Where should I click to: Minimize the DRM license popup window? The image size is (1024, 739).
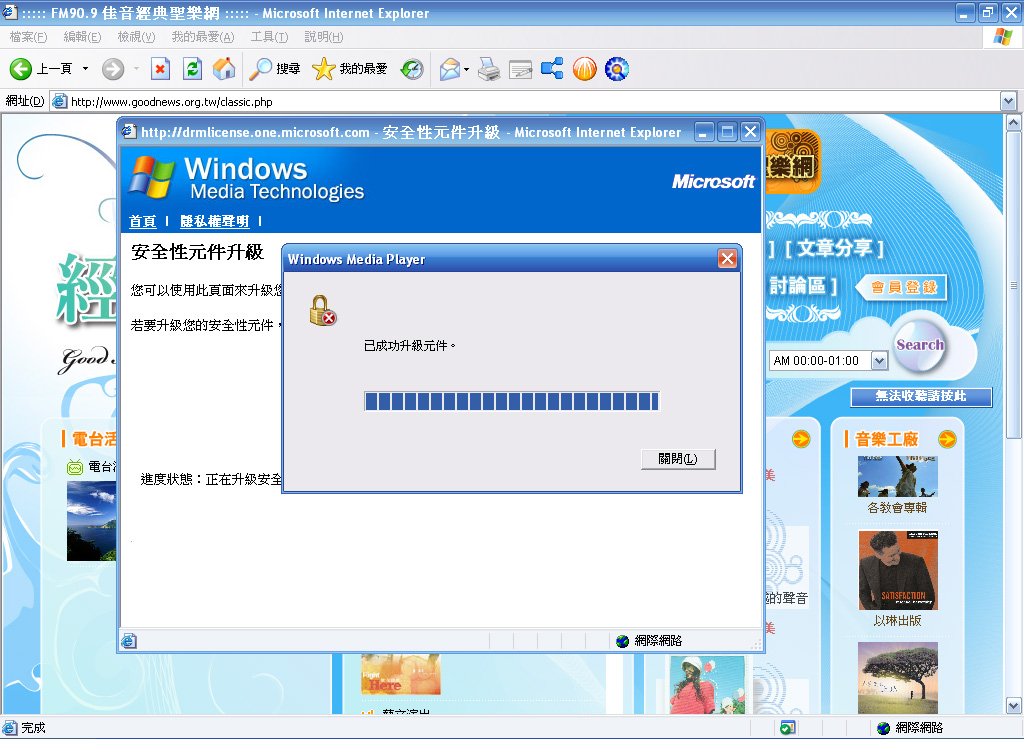pyautogui.click(x=703, y=132)
